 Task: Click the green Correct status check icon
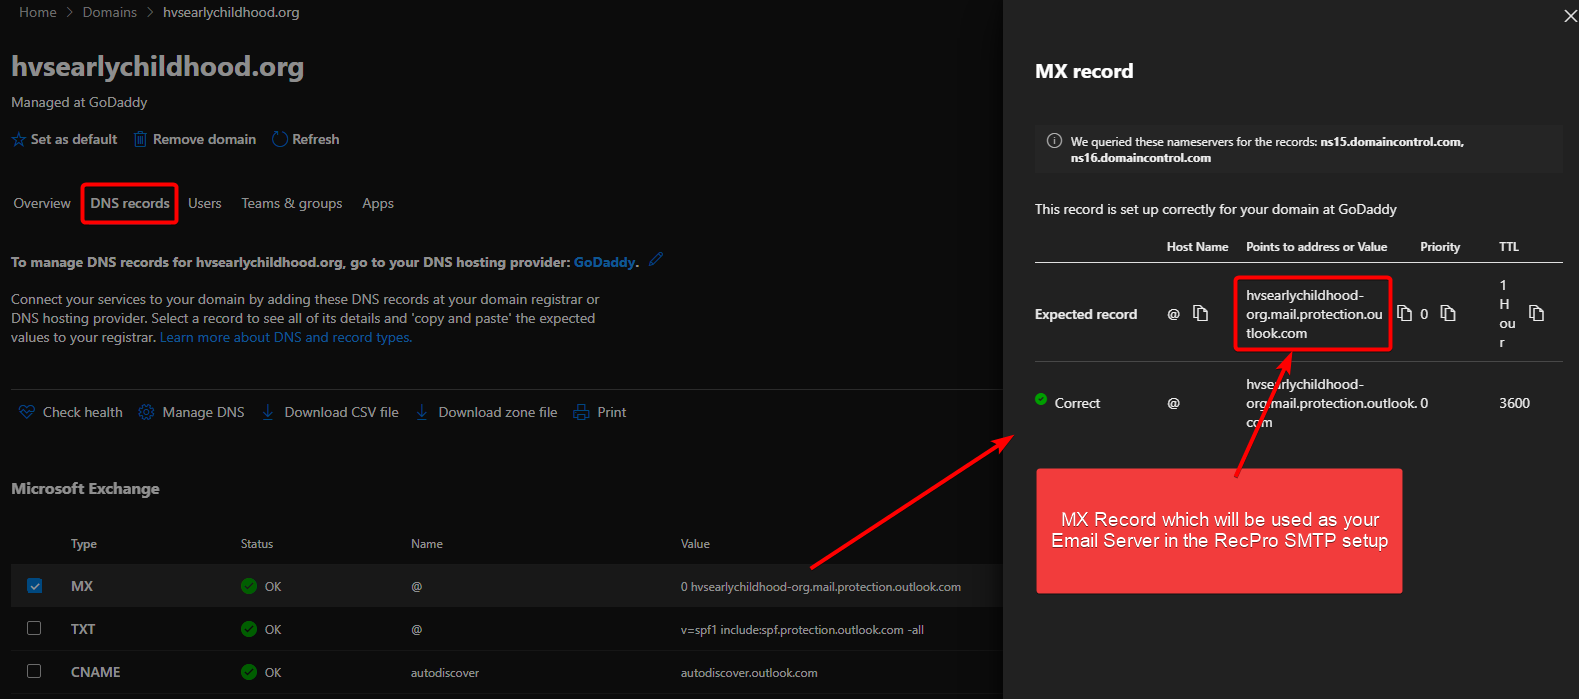pyautogui.click(x=1041, y=400)
